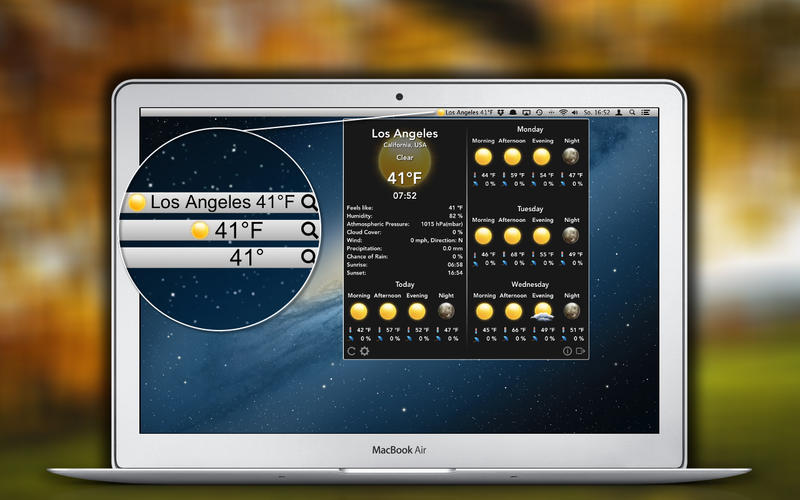Click the Today Morning thermometer icon
The height and width of the screenshot is (500, 800).
click(x=351, y=331)
